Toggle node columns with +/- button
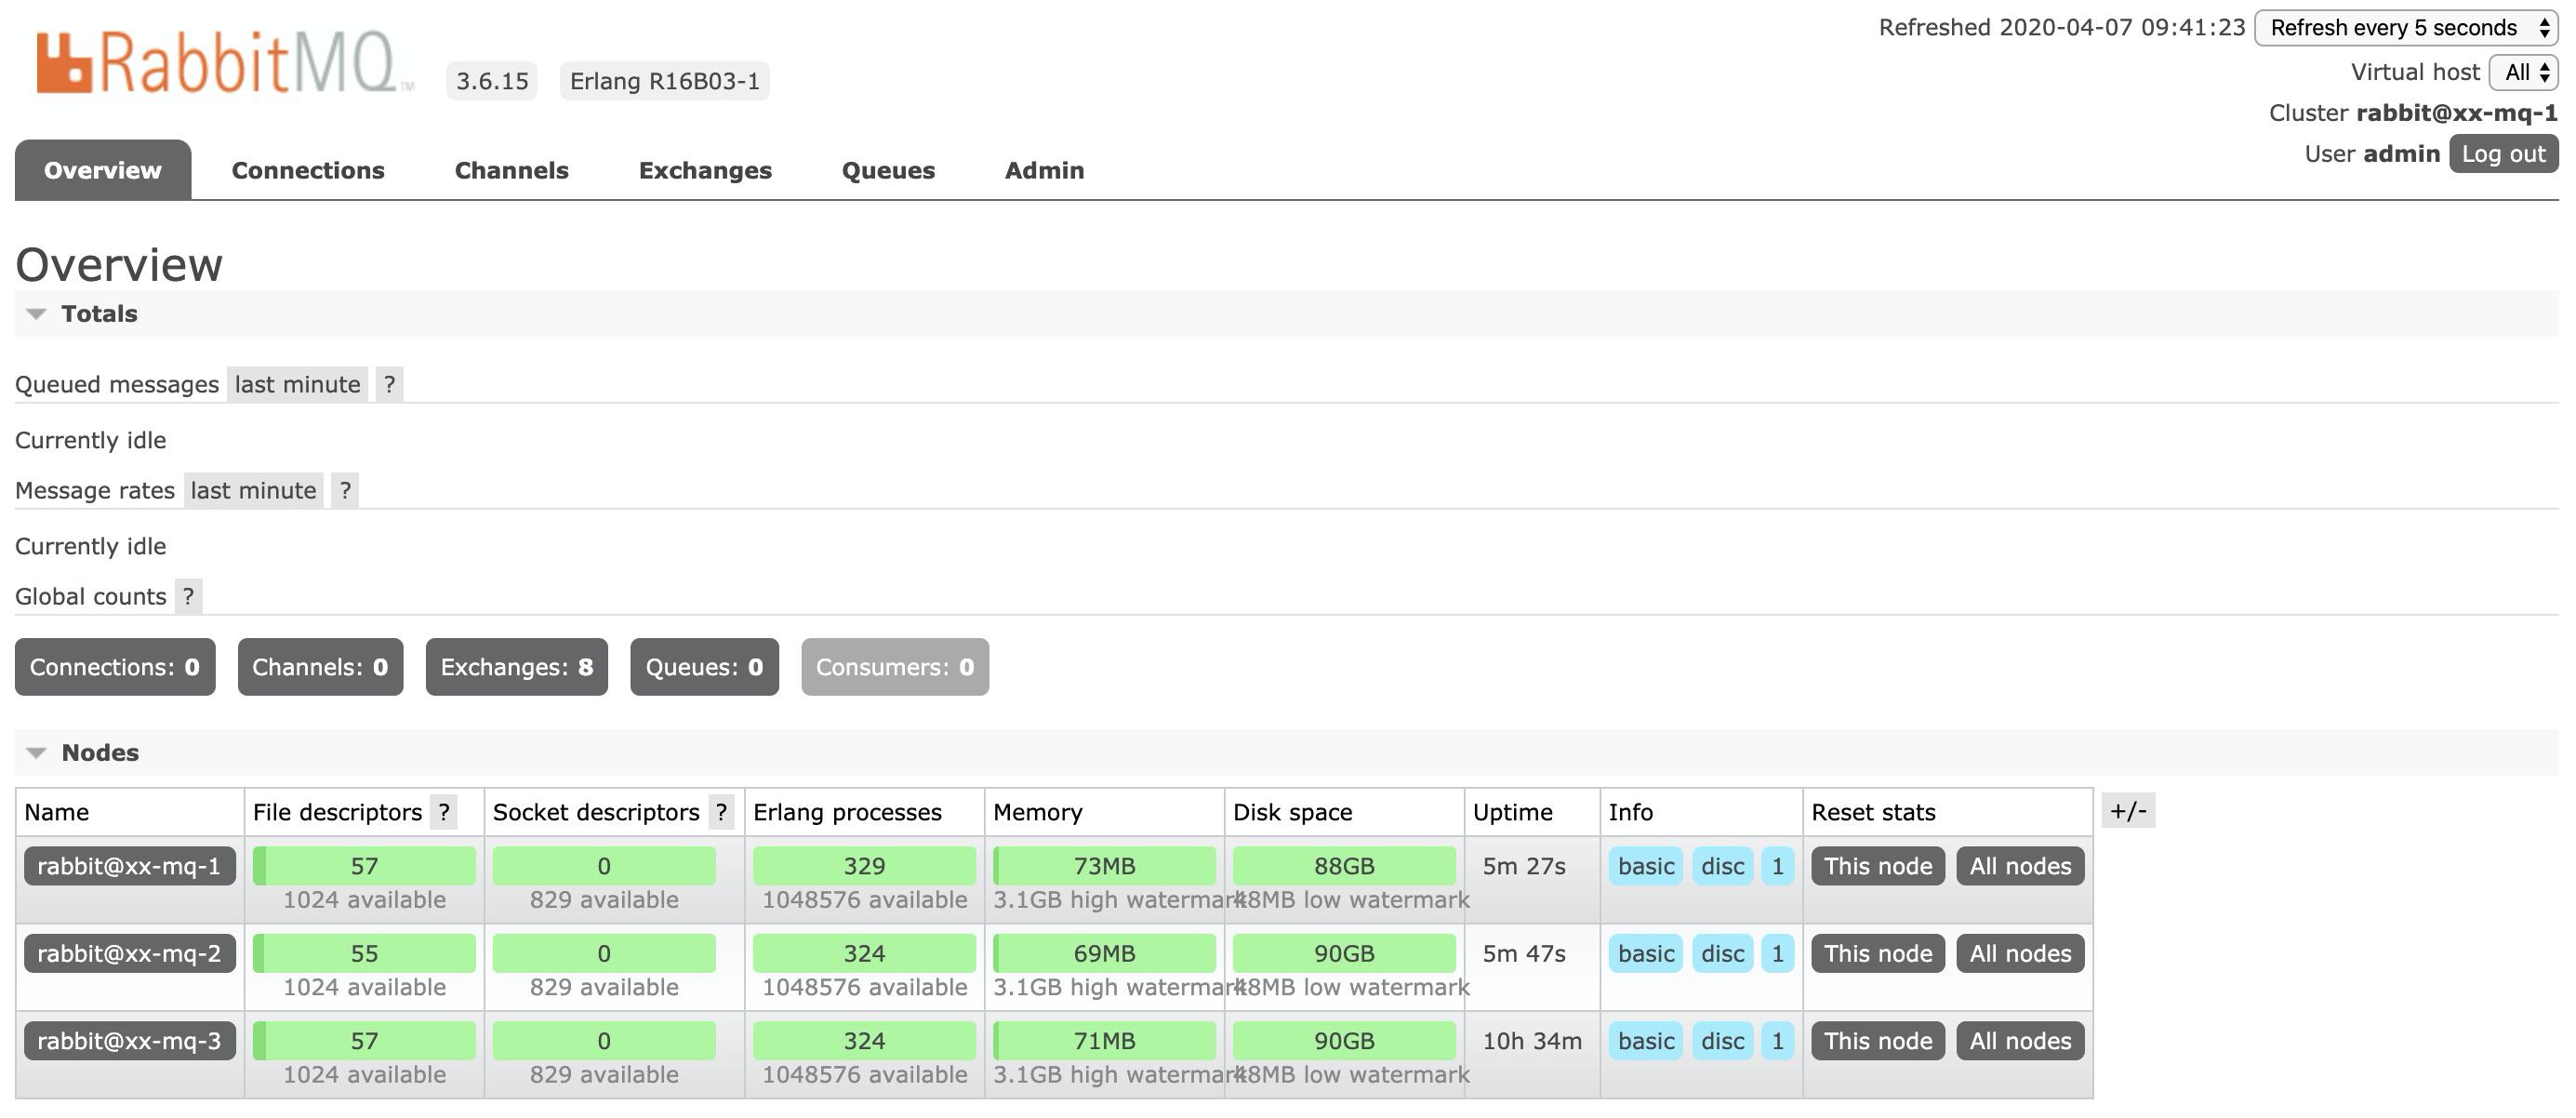Screen dimensions: 2576x1118 click(2127, 811)
